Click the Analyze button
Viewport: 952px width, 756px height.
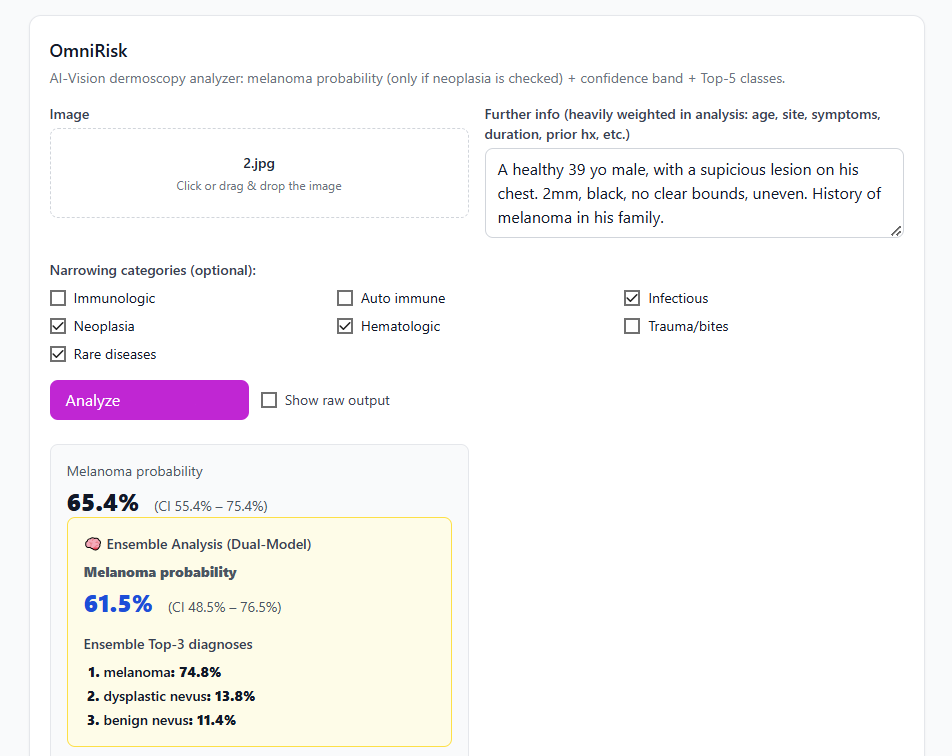(148, 400)
